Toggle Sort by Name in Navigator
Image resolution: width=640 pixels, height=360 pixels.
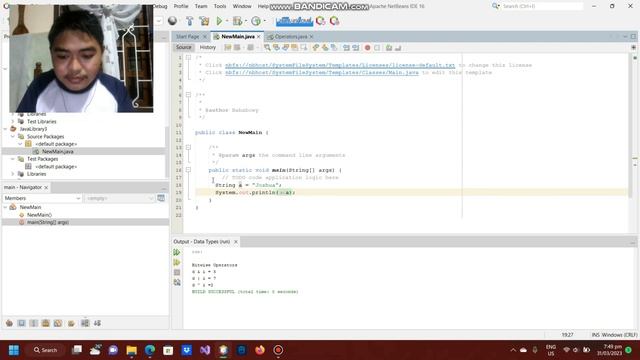click(85, 323)
